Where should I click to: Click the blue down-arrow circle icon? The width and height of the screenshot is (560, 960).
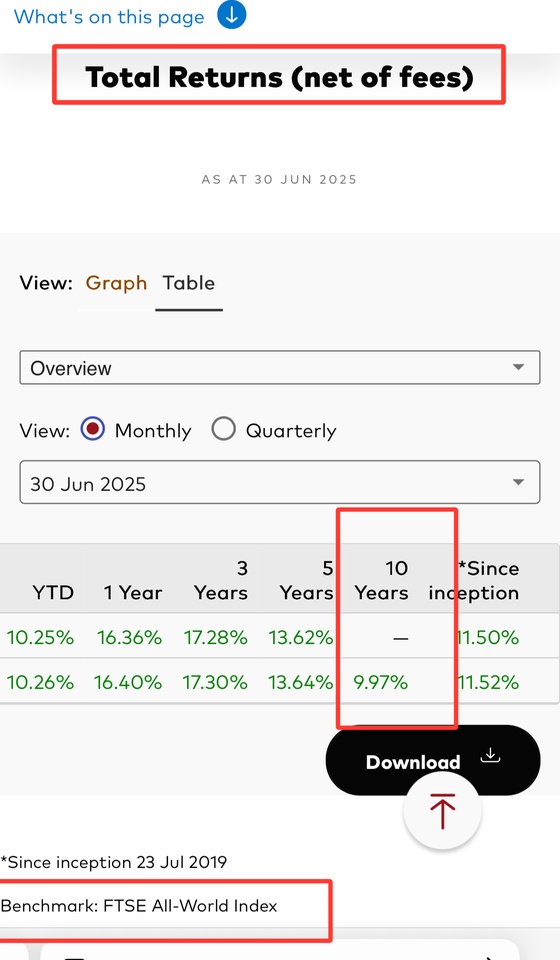(x=231, y=15)
